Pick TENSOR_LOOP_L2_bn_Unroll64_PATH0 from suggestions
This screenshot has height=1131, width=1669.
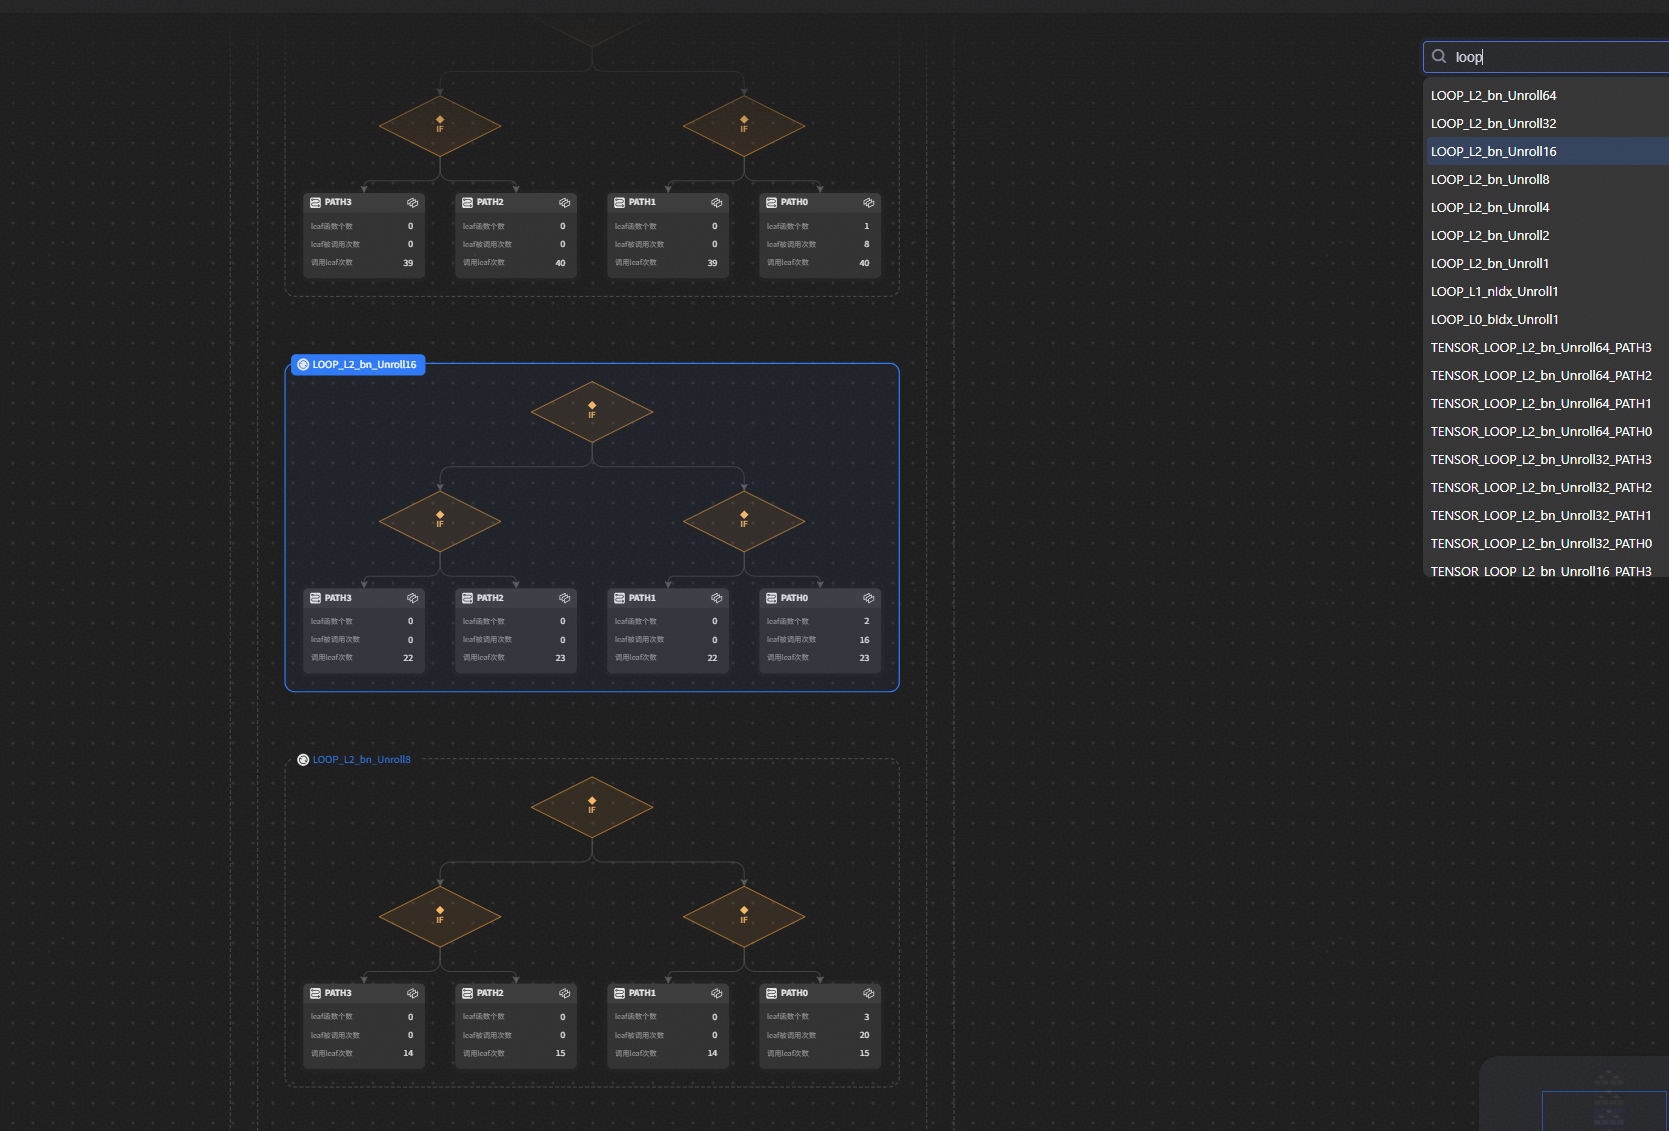pos(1540,432)
